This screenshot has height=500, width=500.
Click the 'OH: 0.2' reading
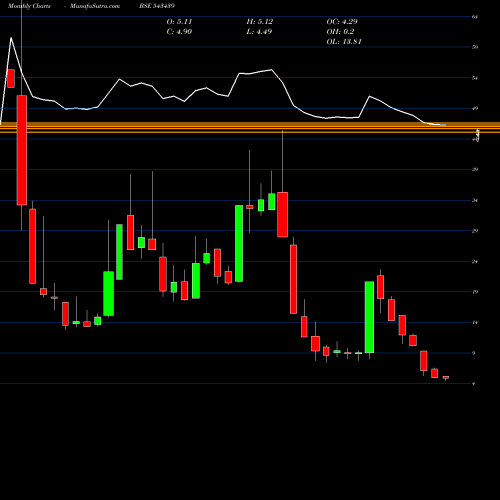coord(340,32)
